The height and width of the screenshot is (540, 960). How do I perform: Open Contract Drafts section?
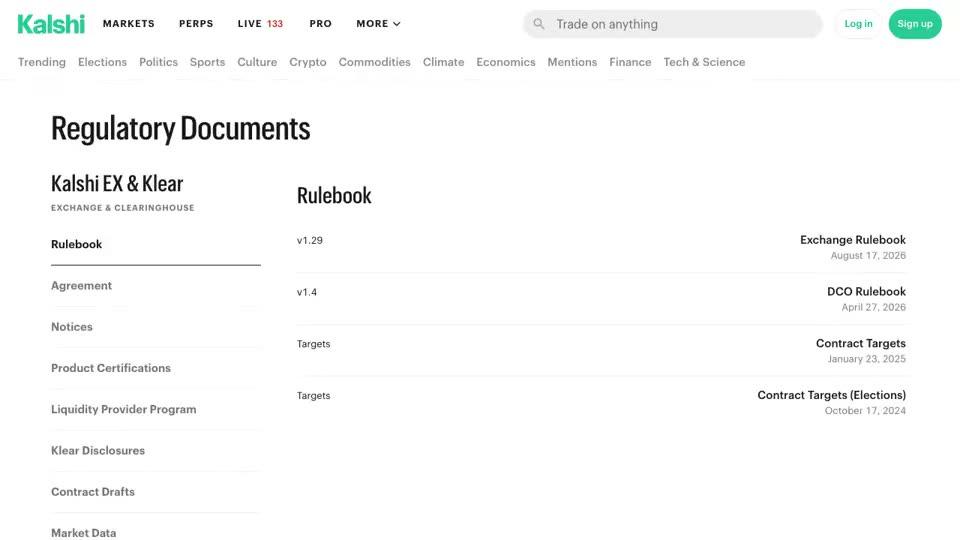pyautogui.click(x=156, y=492)
